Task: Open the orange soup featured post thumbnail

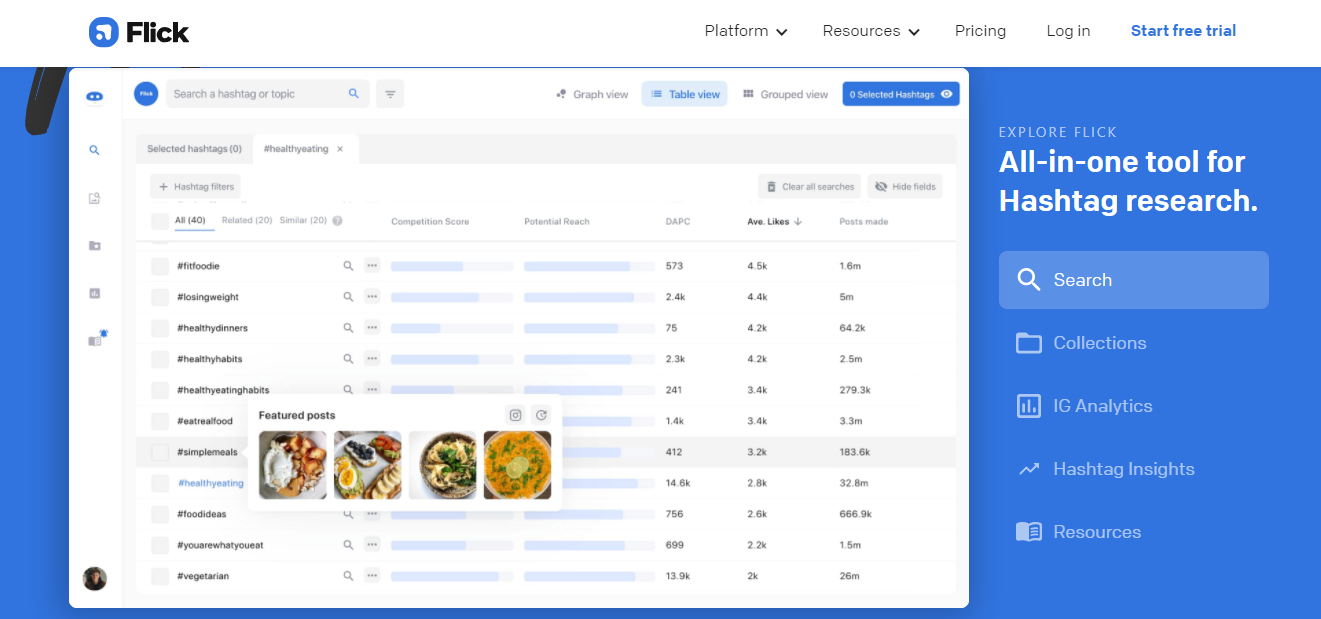Action: (517, 465)
